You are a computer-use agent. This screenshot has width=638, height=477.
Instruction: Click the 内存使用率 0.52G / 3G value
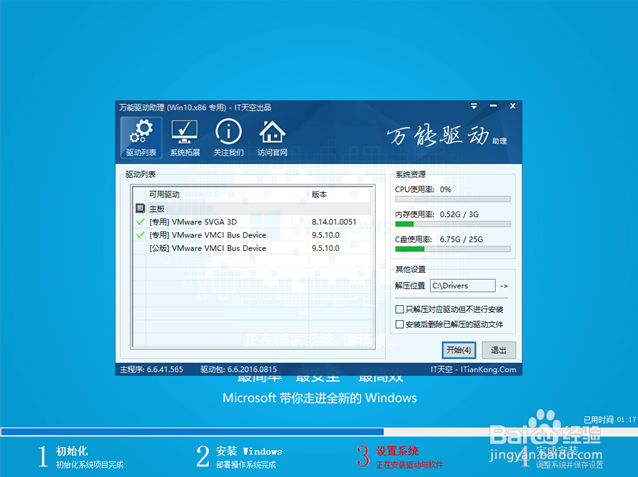tap(459, 214)
